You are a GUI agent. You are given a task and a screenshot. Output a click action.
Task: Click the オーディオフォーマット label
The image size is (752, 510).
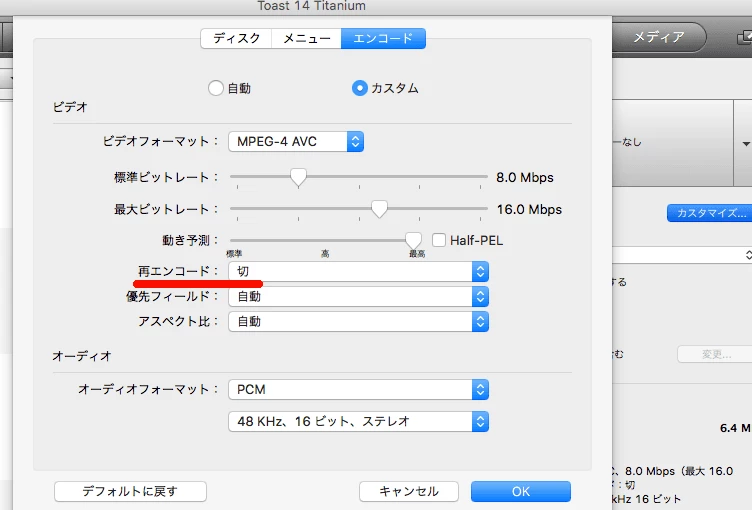(148, 389)
